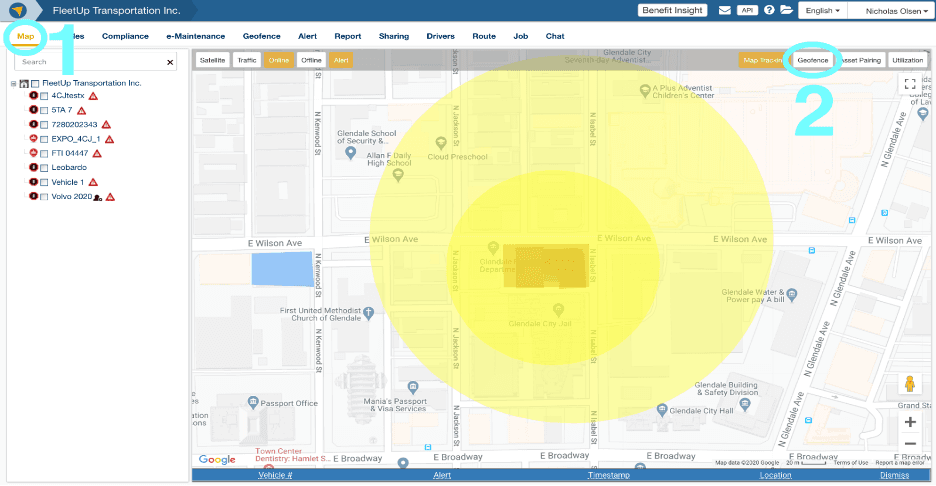Click the help question mark icon

[769, 10]
